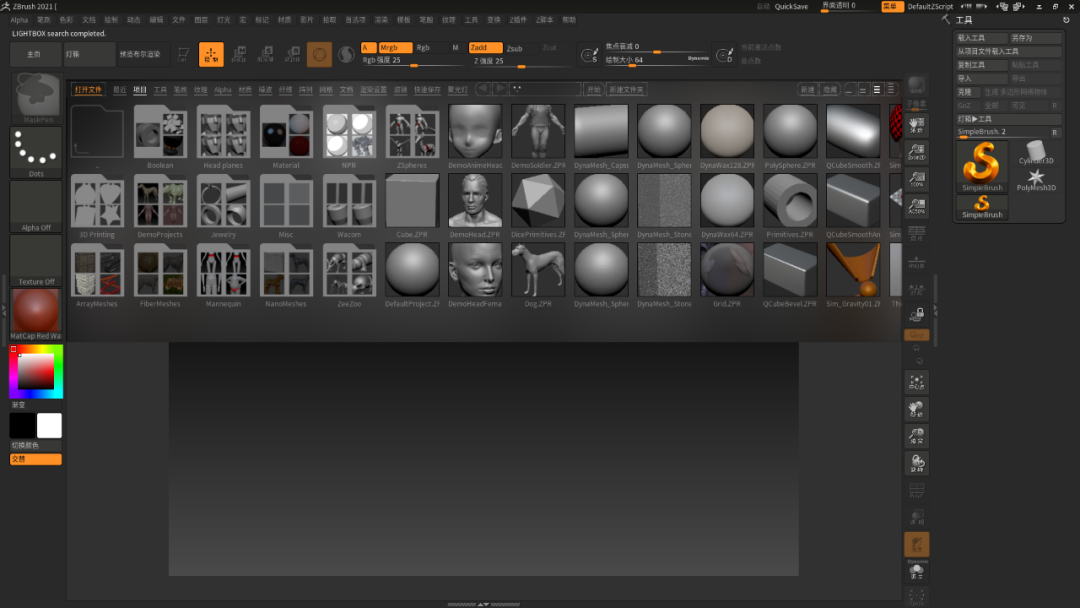Click the 预览布尔渲染 button

pos(141,54)
